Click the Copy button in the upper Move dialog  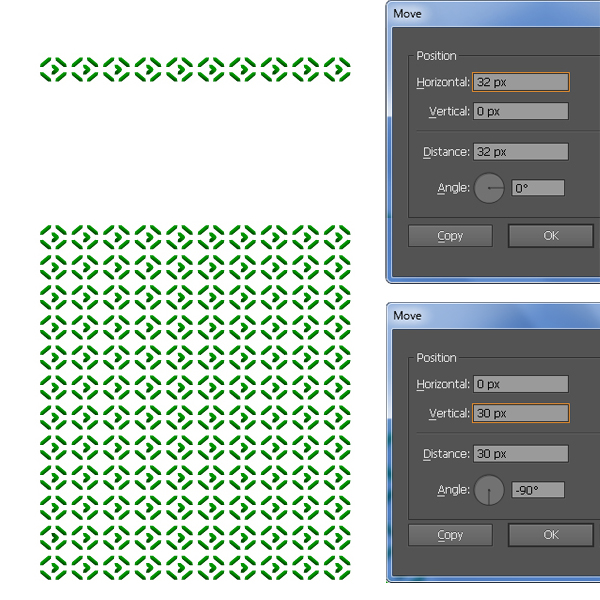pyautogui.click(x=450, y=236)
